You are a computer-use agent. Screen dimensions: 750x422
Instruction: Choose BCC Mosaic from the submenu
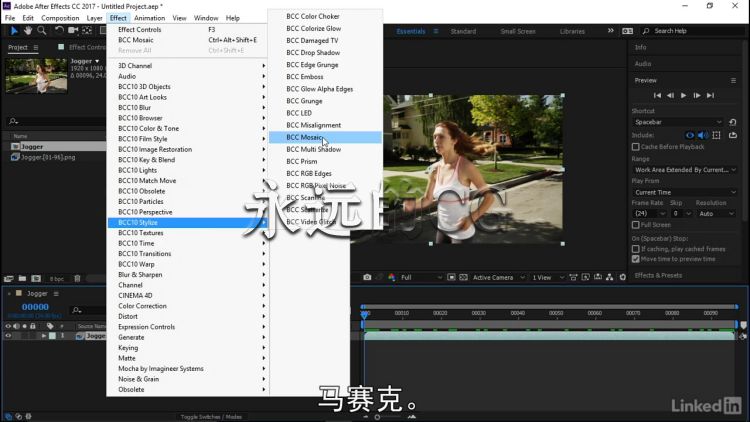click(x=325, y=137)
